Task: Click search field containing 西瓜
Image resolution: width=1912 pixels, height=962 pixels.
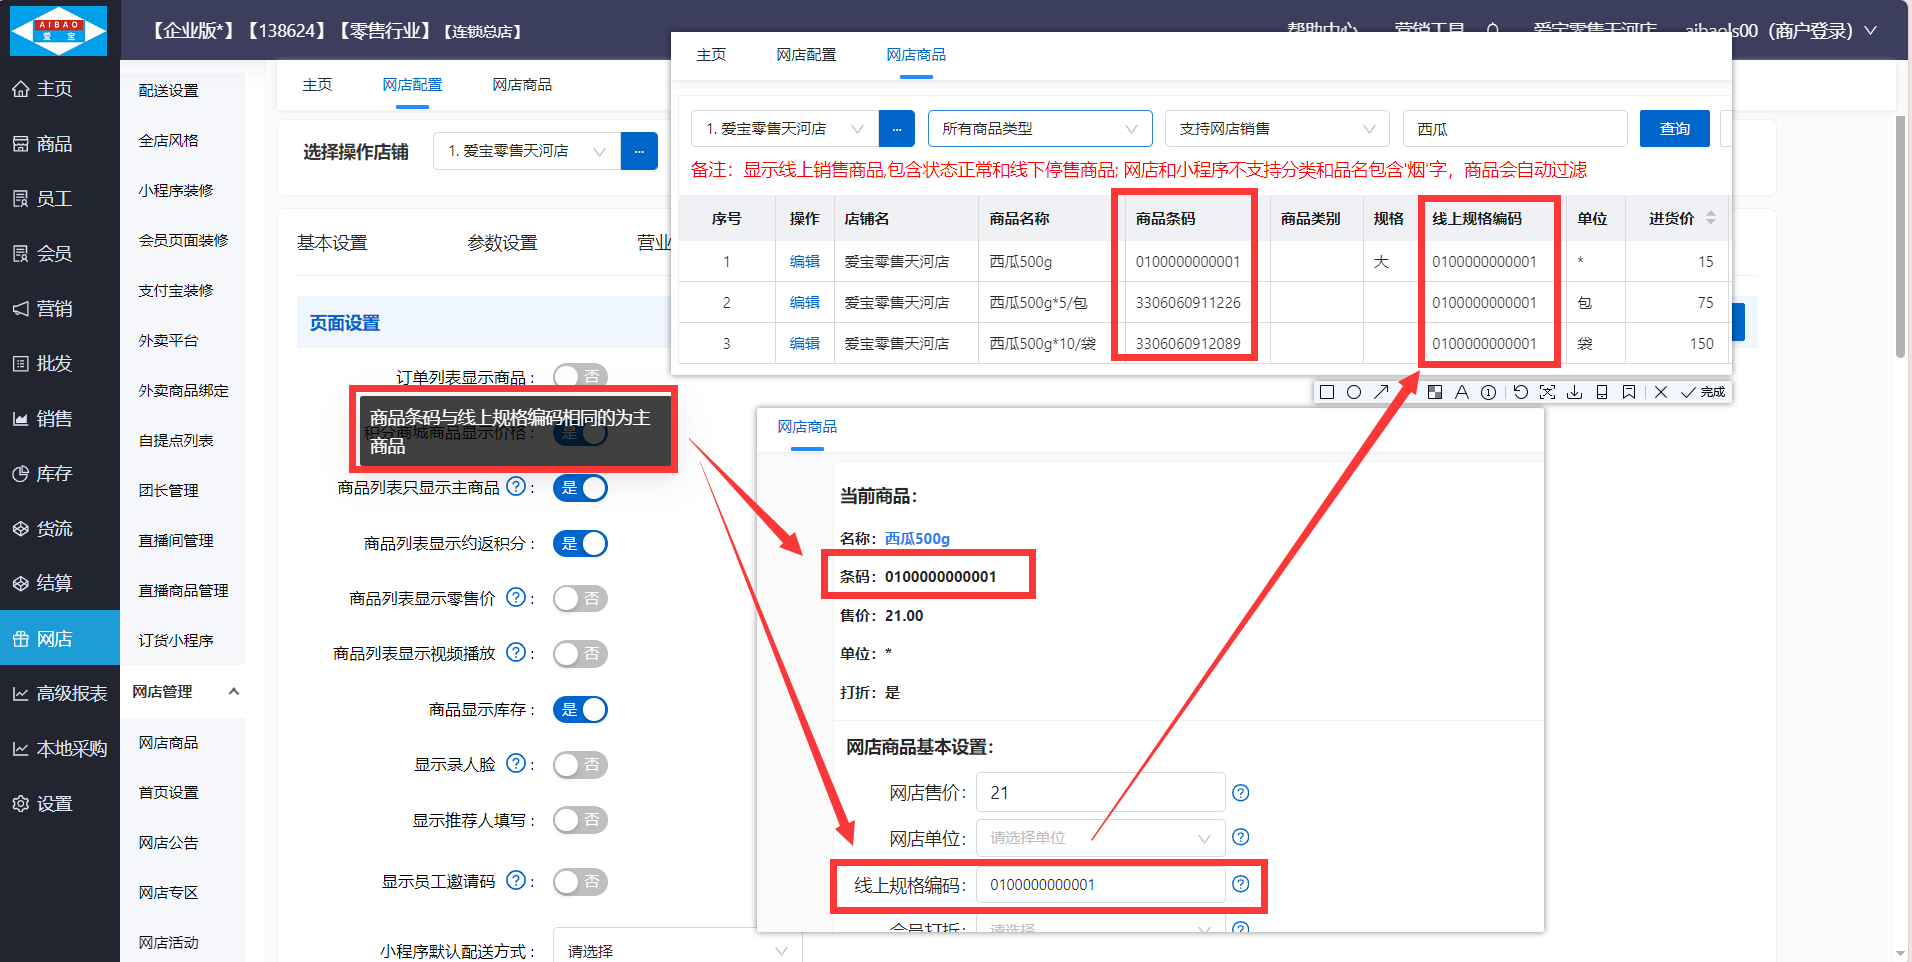Action: click(x=1515, y=129)
